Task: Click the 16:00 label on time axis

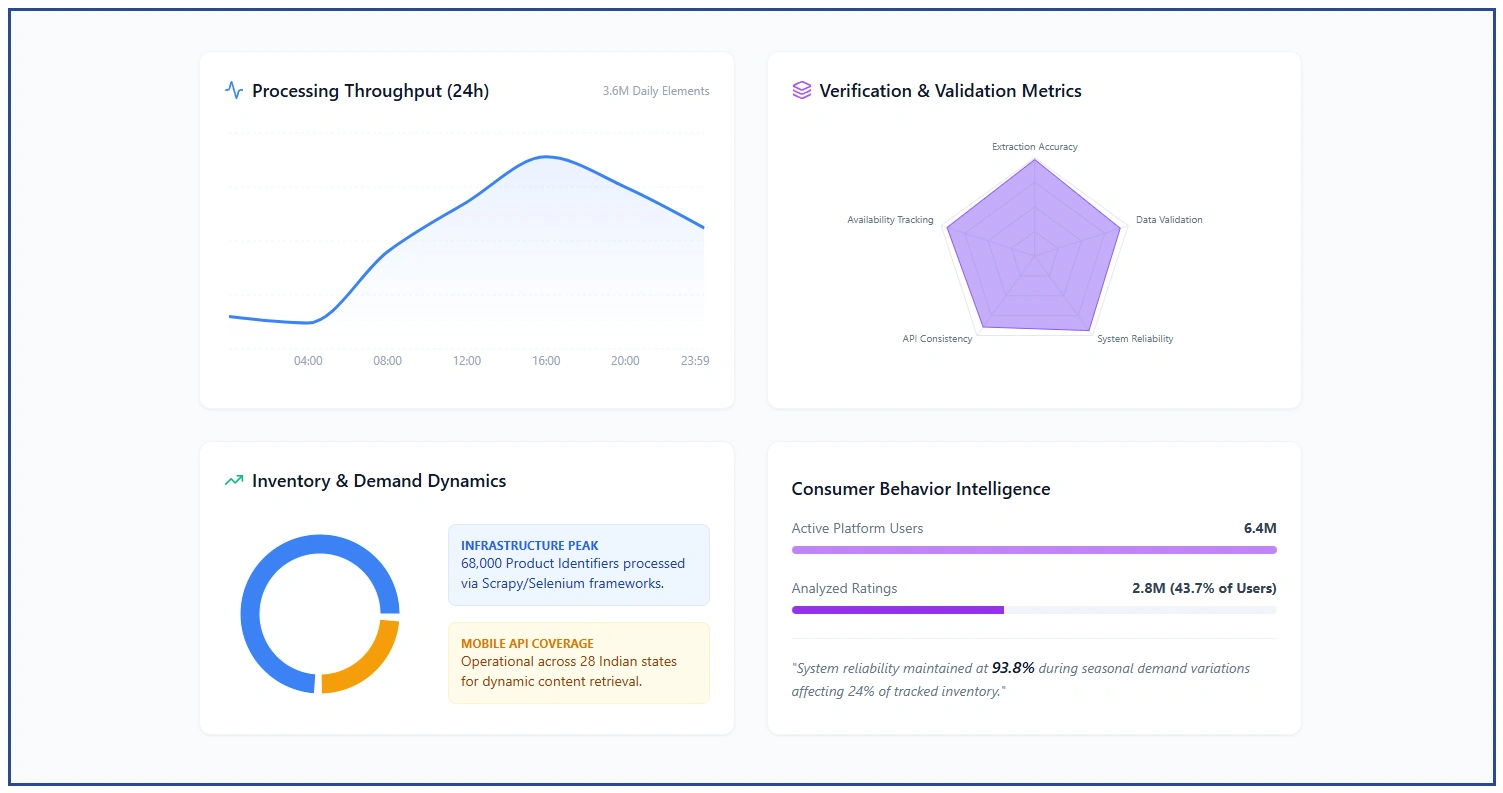Action: pos(546,361)
